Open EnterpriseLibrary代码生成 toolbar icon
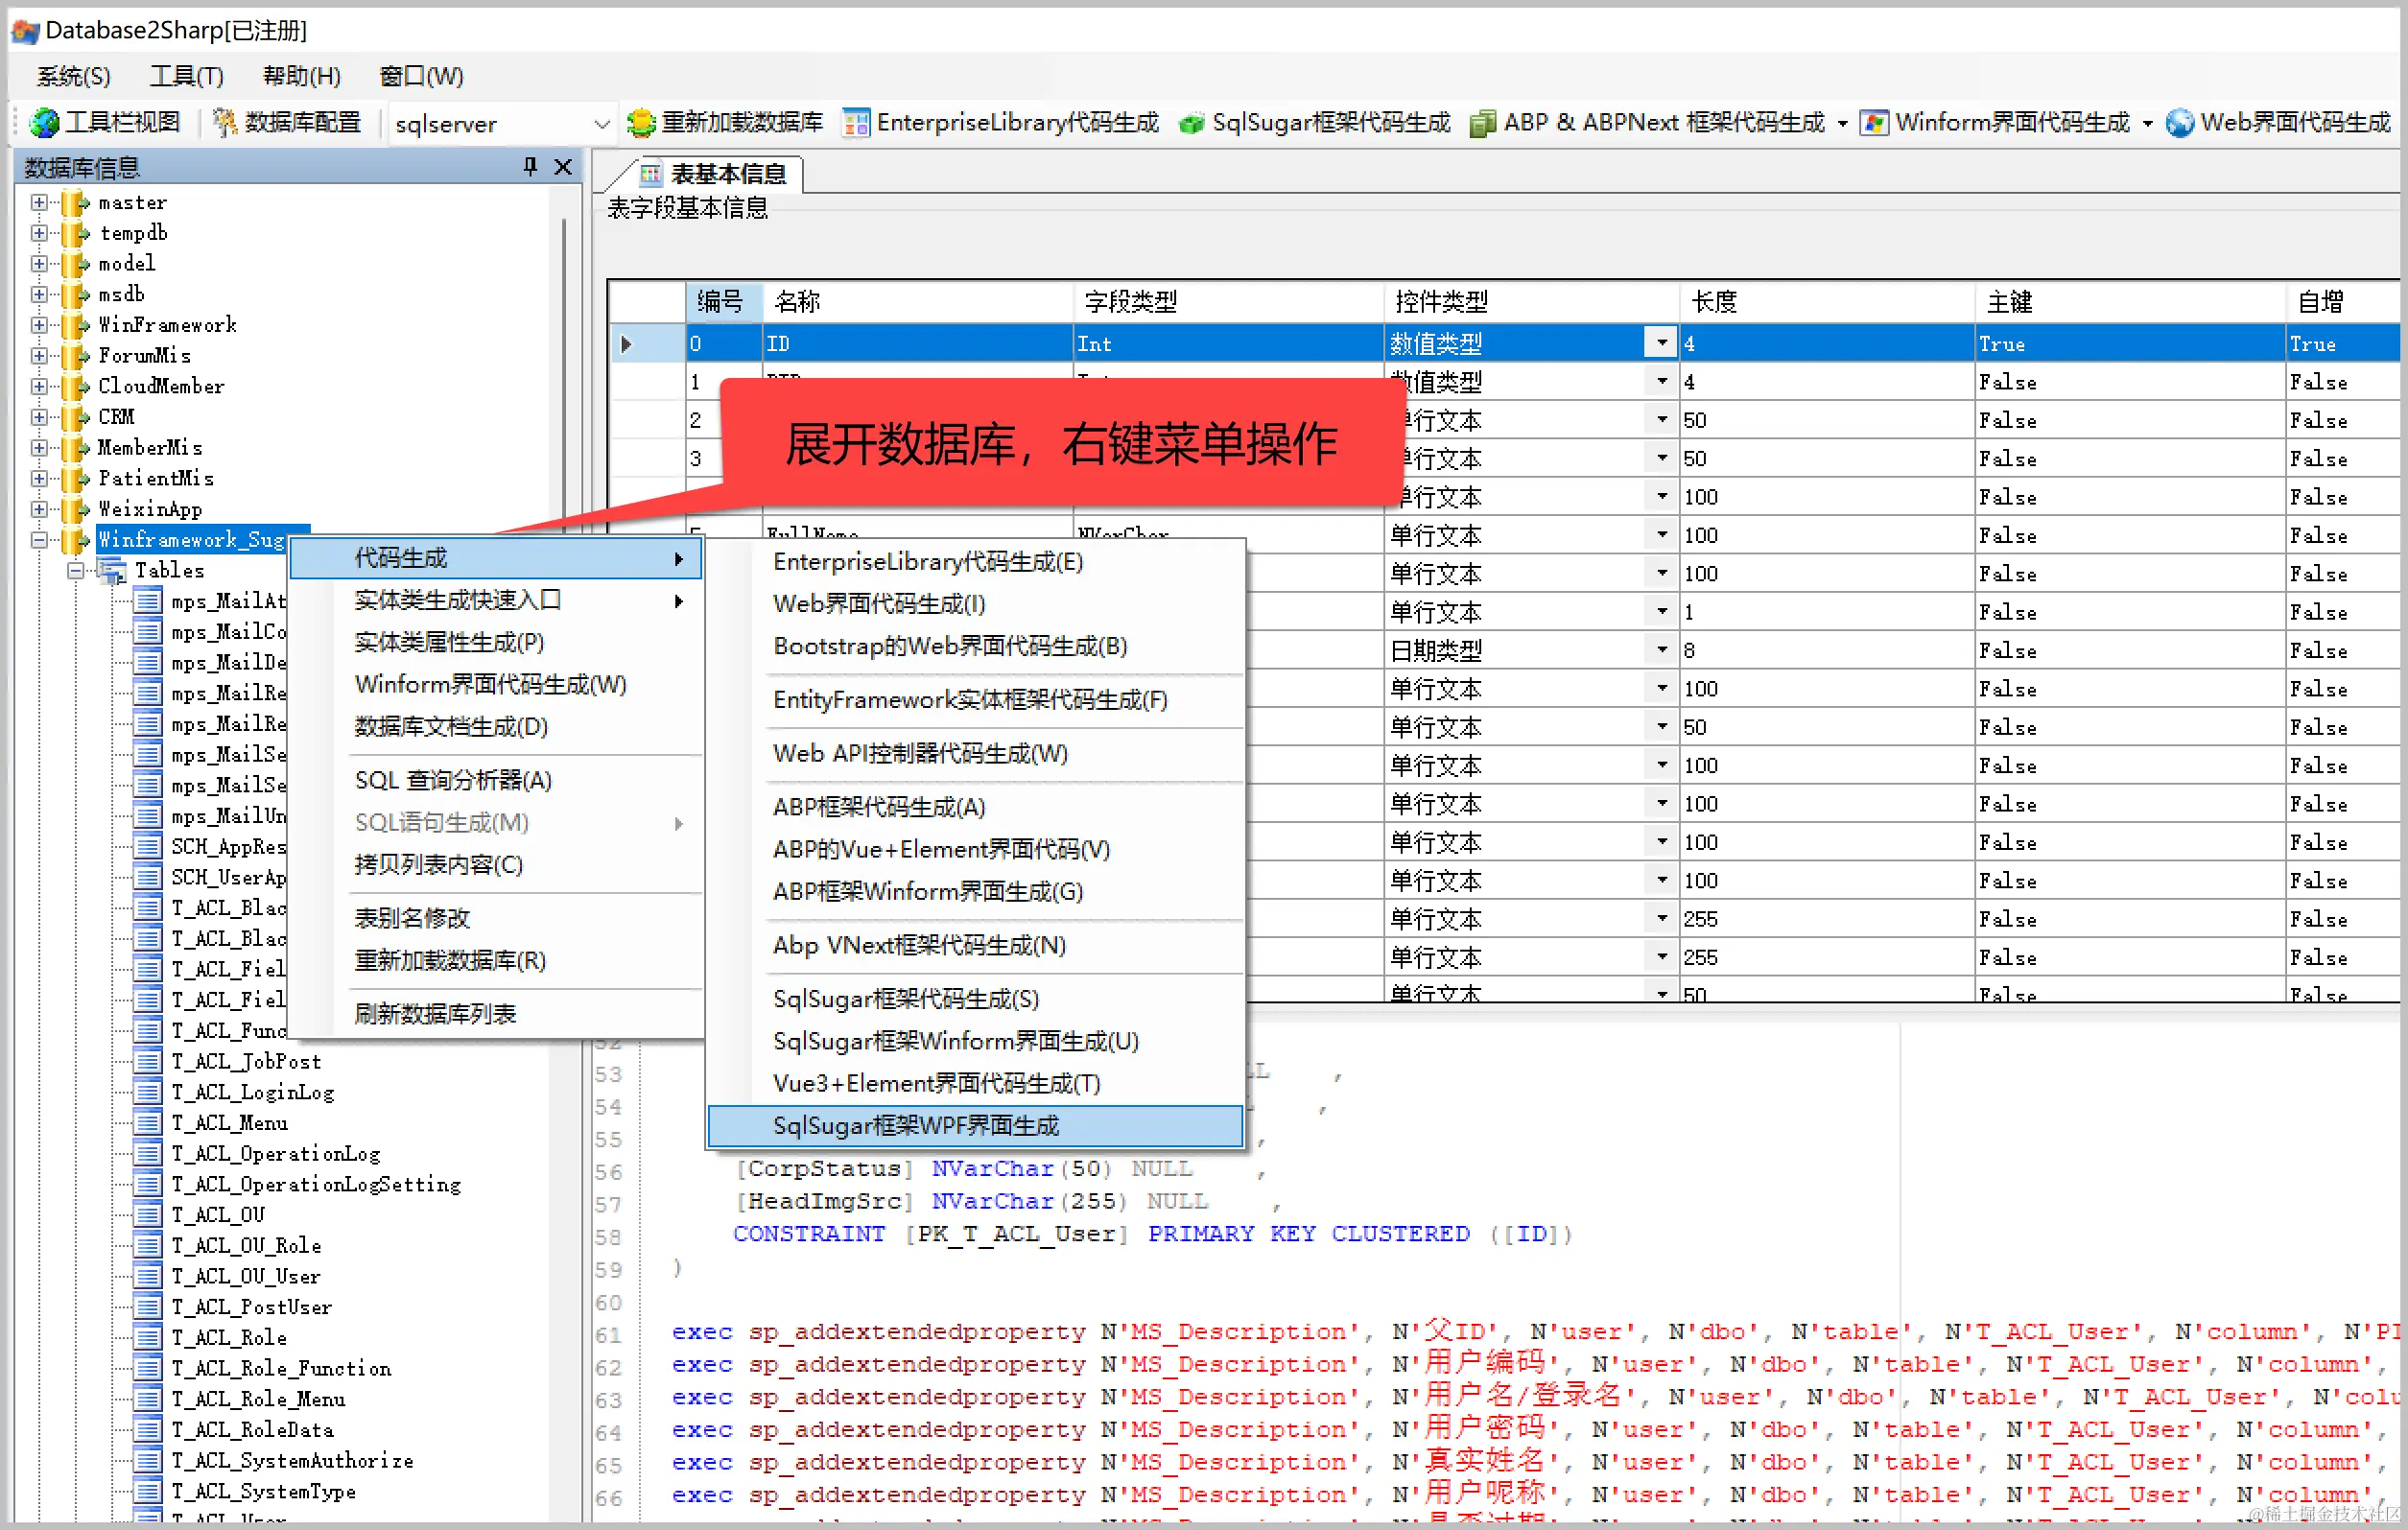The height and width of the screenshot is (1530, 2408). pyautogui.click(x=856, y=123)
